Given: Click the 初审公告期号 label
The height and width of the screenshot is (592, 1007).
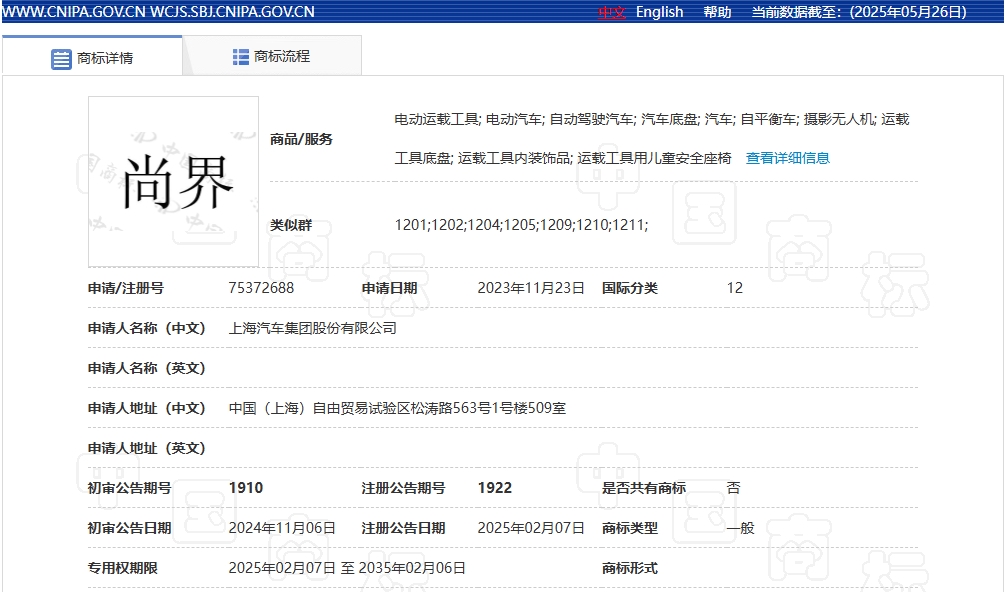Looking at the screenshot, I should coord(130,488).
